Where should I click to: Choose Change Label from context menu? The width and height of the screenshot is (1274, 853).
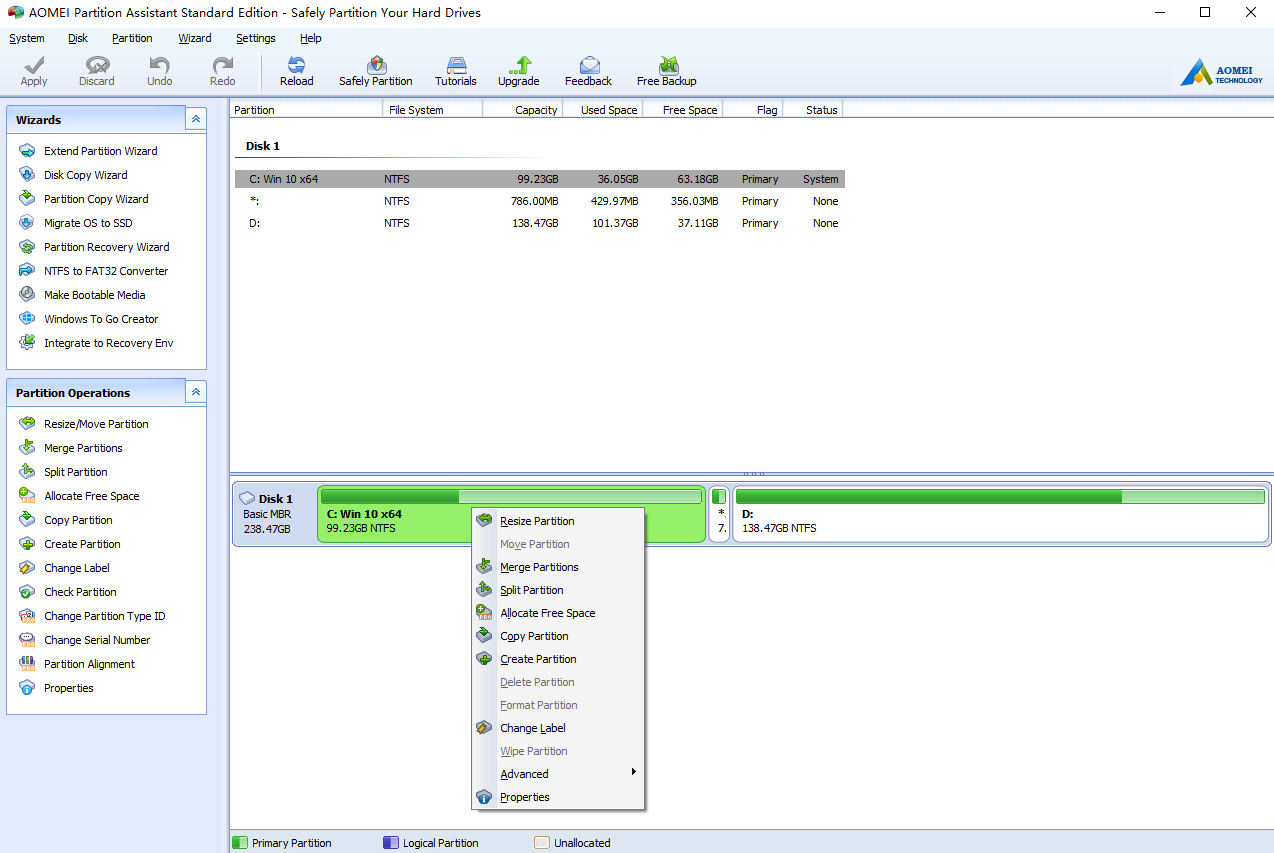558,728
